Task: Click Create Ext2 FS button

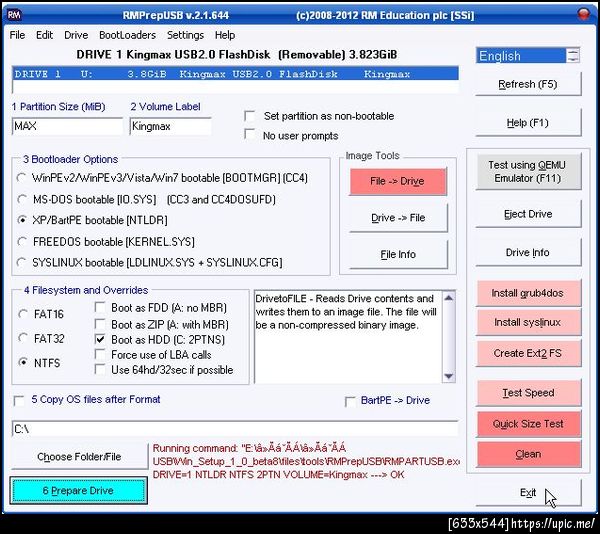Action: click(528, 353)
